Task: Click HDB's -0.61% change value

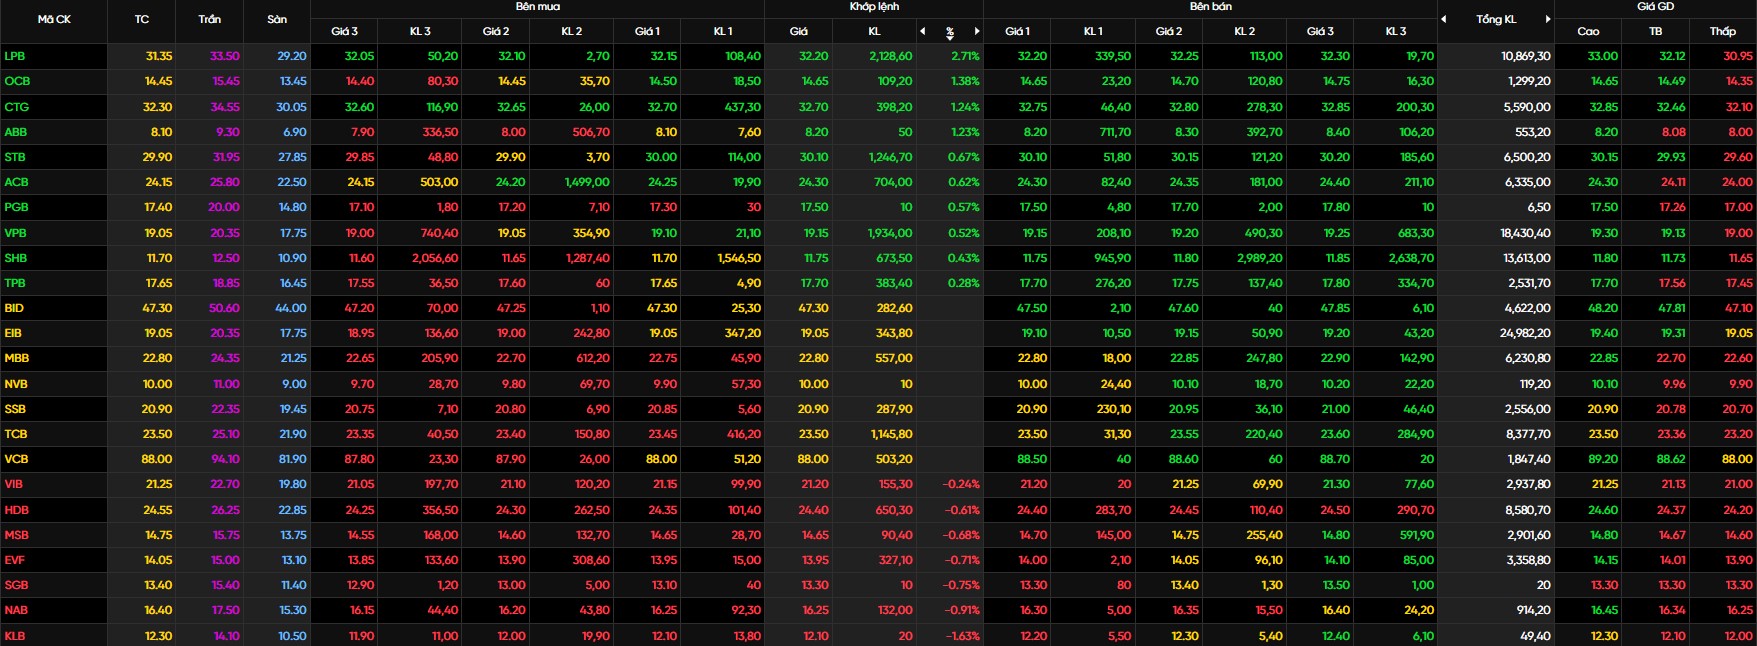Action: coord(962,510)
